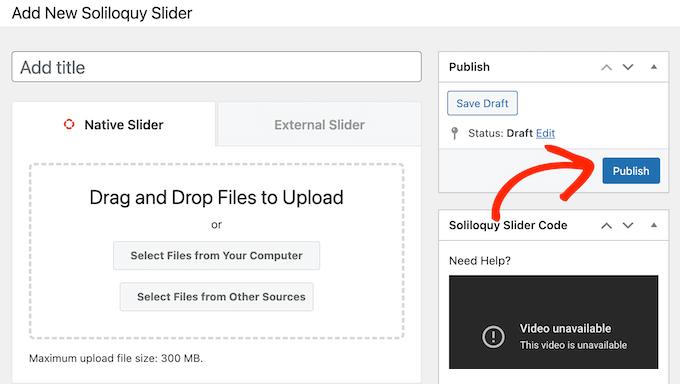Click Select Files from Other Sources

click(216, 297)
